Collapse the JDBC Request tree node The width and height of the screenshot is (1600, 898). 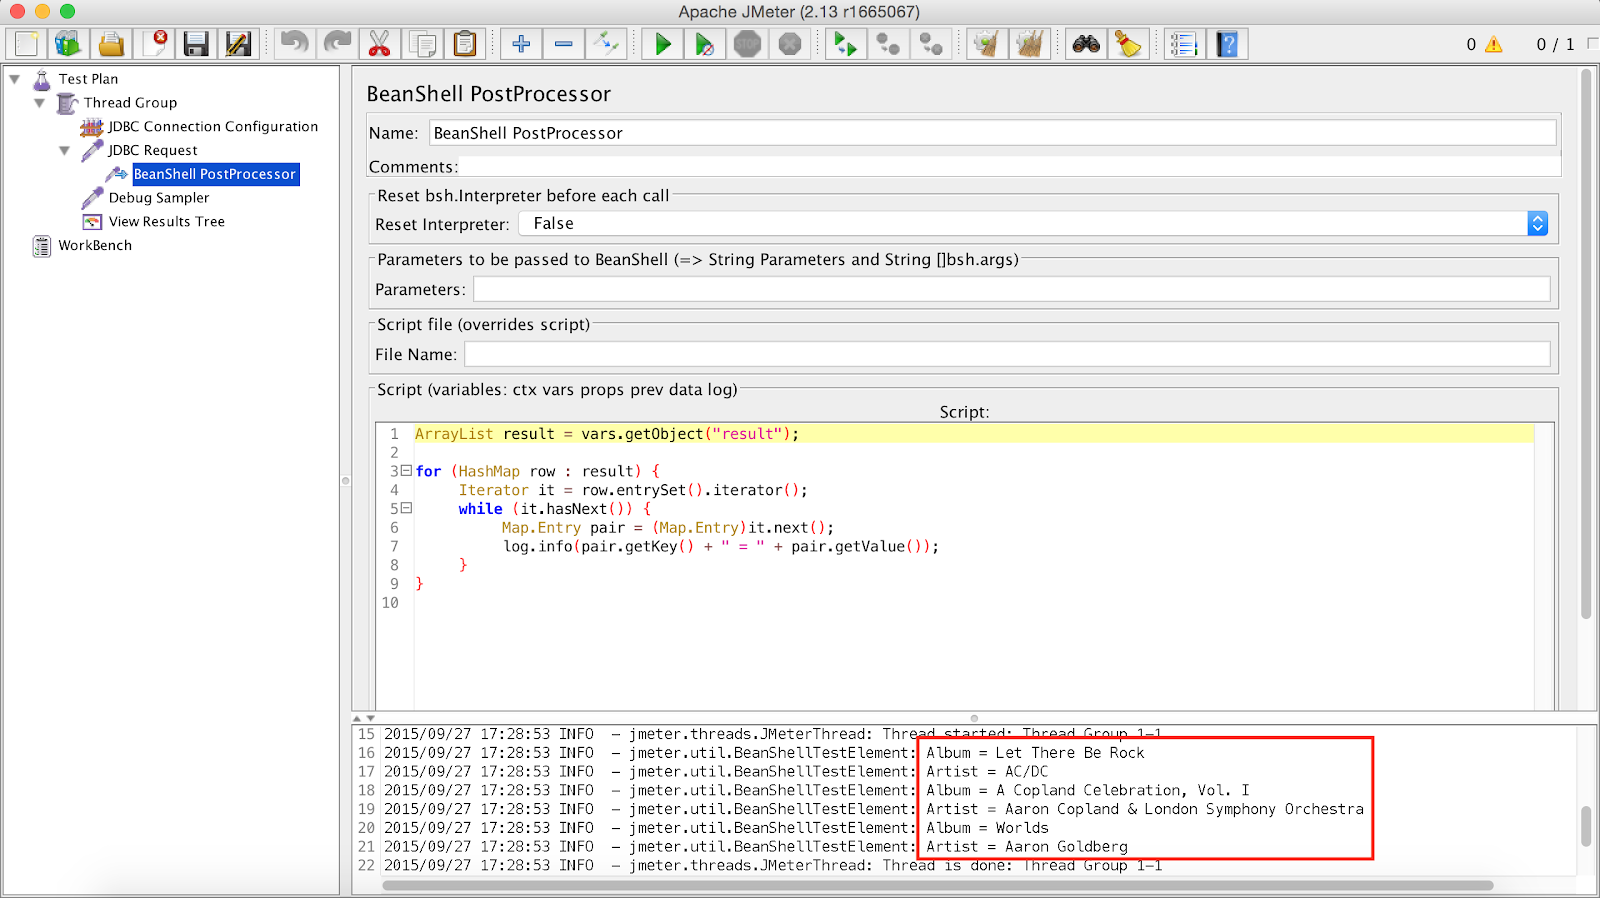[x=65, y=151]
